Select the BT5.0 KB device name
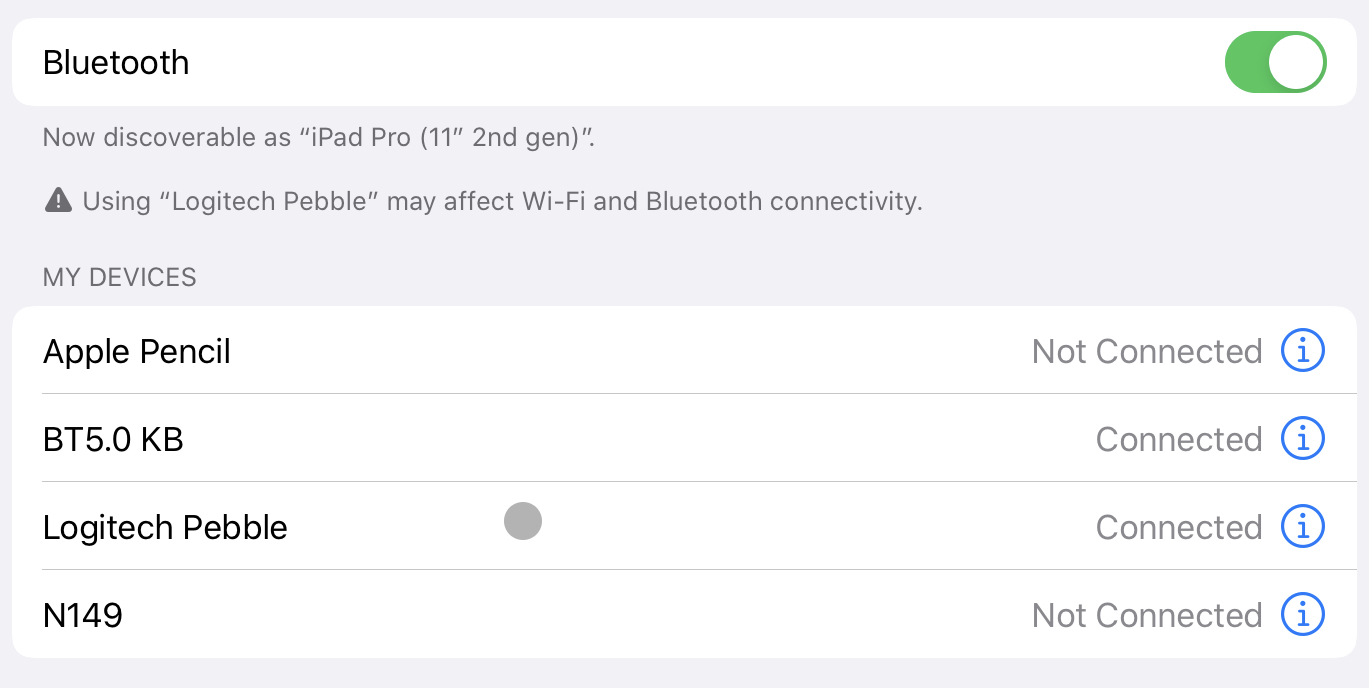Viewport: 1369px width, 688px height. click(113, 439)
